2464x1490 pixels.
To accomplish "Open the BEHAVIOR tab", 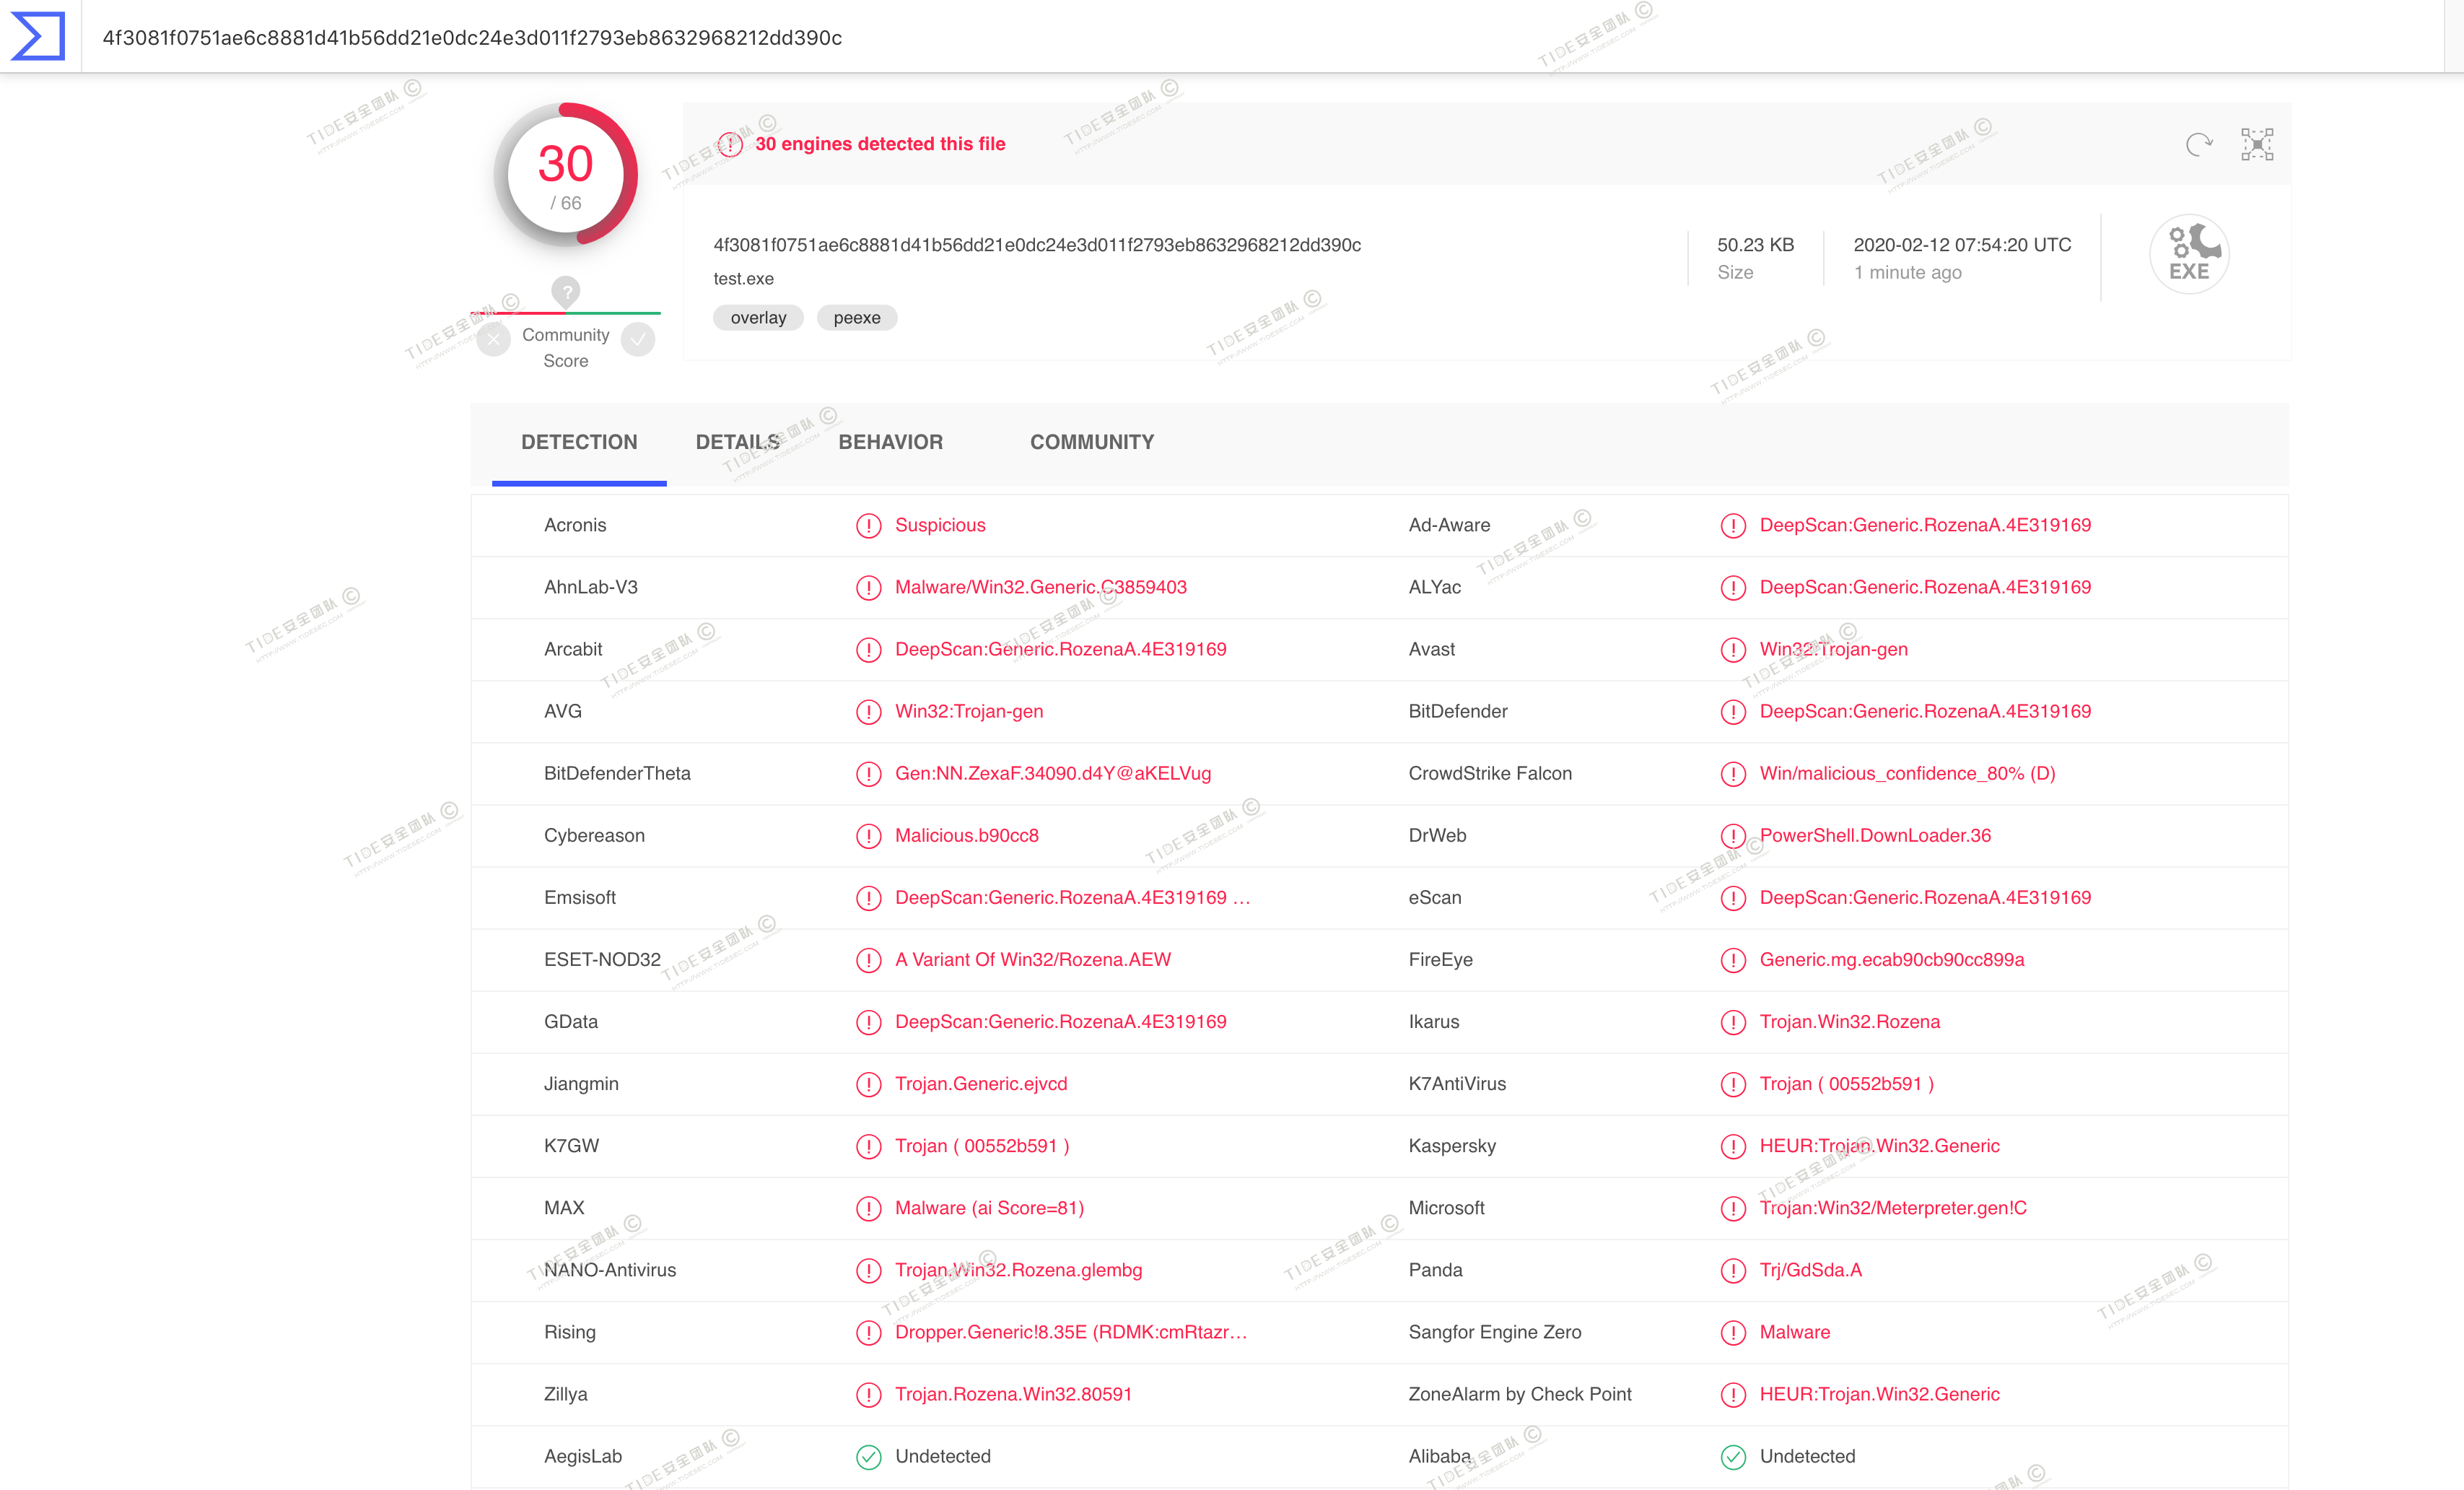I will click(890, 442).
